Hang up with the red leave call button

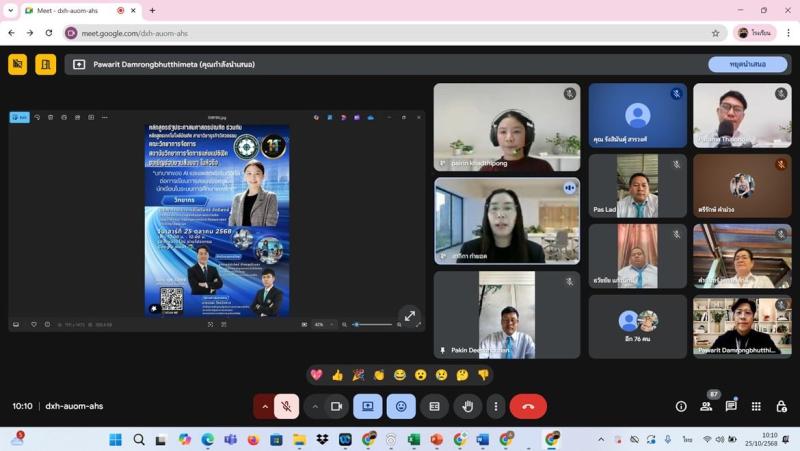click(528, 406)
